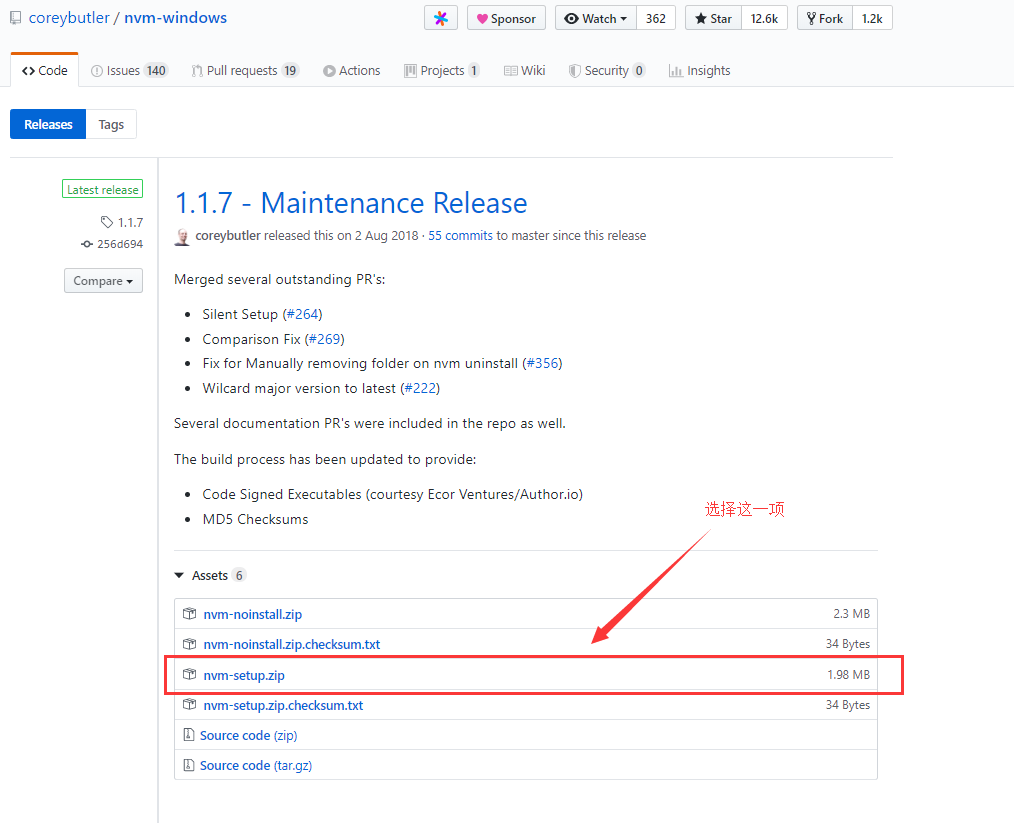Download nvm-noinstall.zip.checksum.txt

[292, 644]
